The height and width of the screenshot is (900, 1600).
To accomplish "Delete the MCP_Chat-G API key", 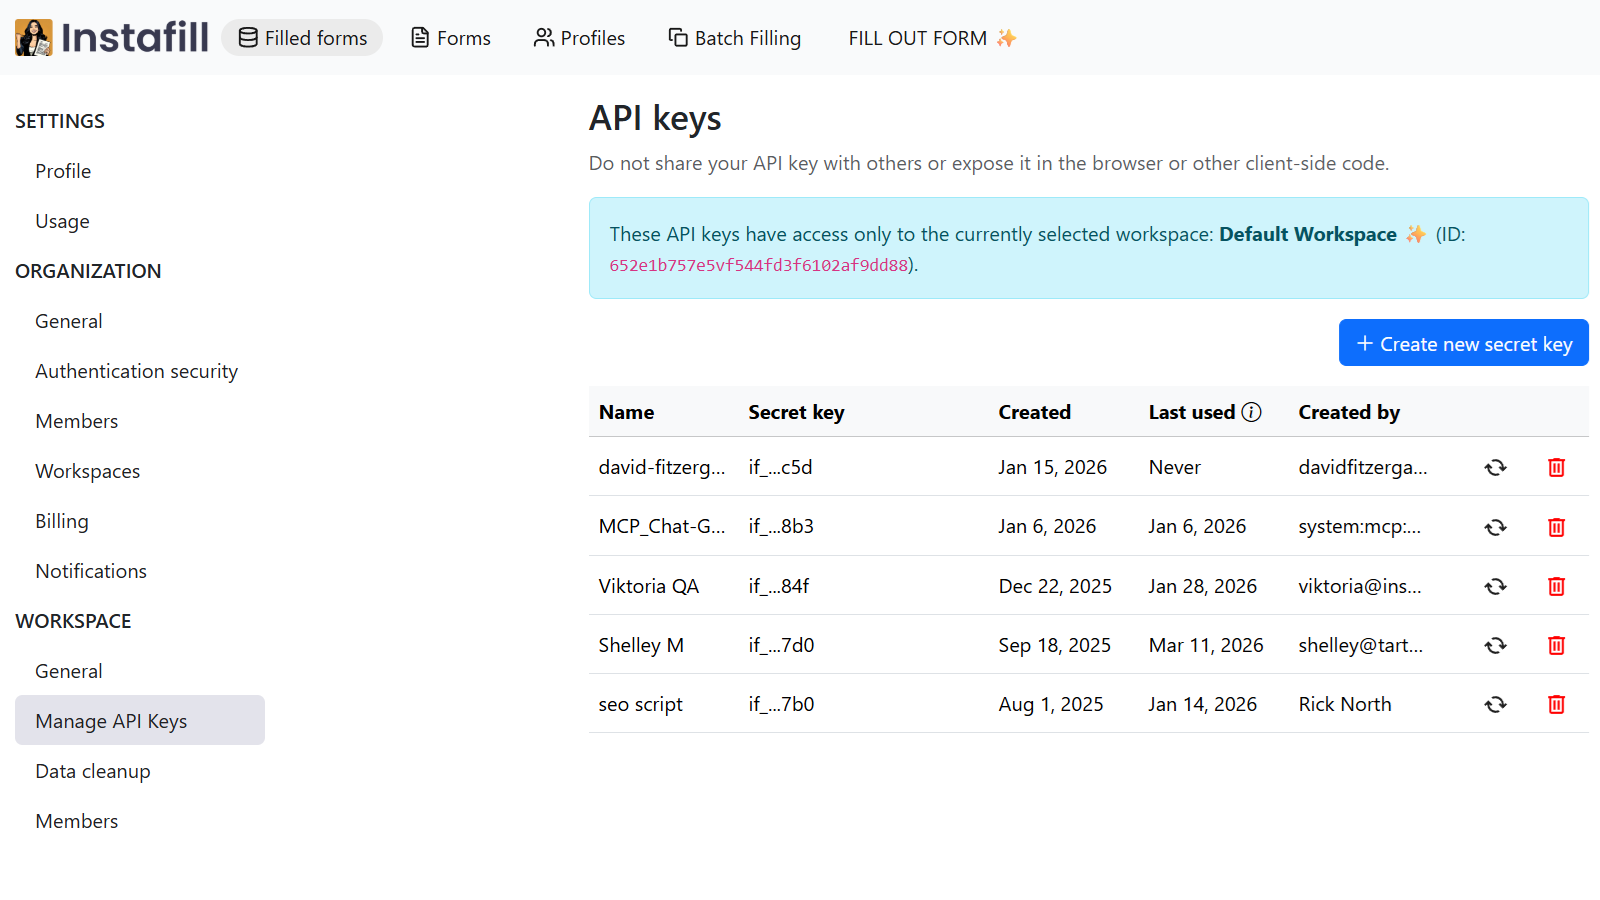I will (x=1556, y=527).
